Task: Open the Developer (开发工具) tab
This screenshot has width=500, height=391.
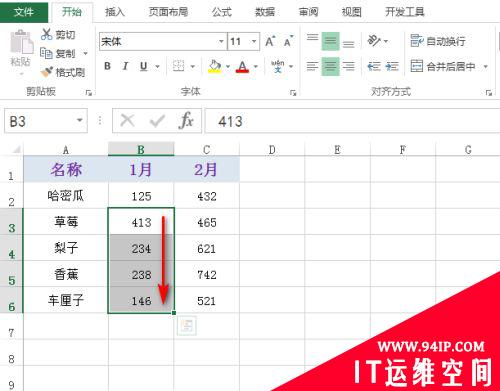Action: (405, 12)
